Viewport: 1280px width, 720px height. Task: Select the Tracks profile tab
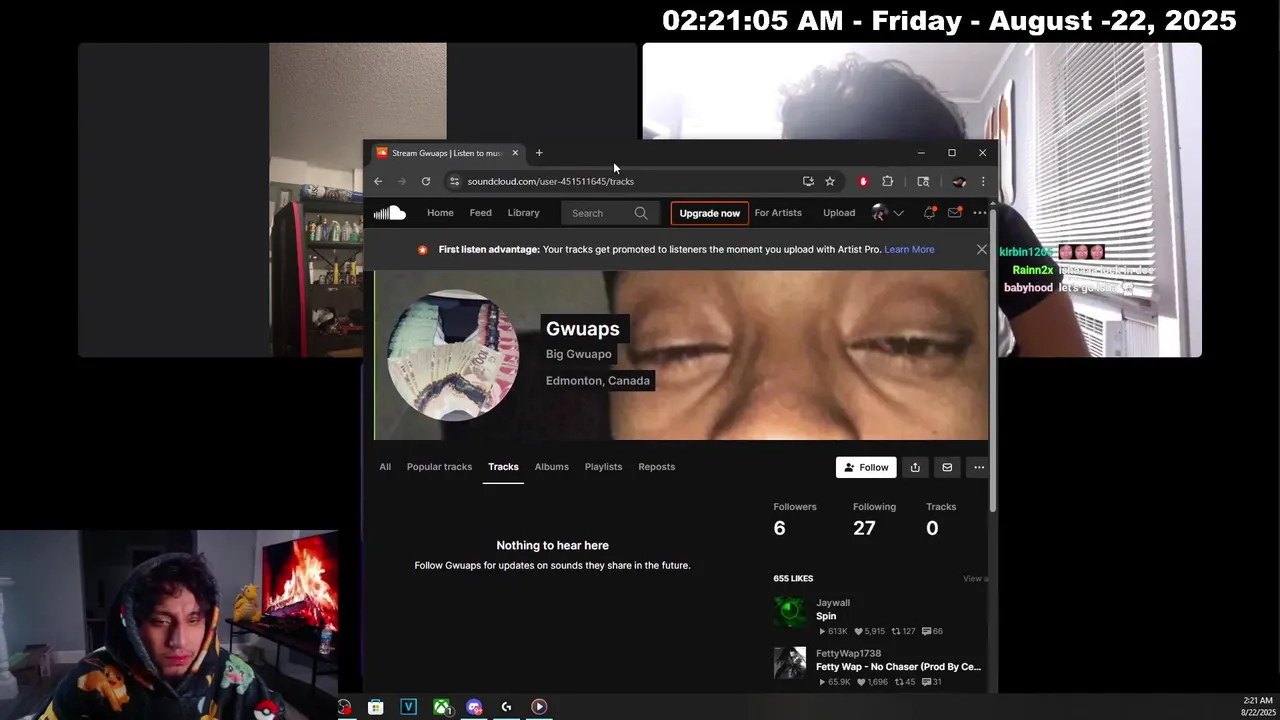point(503,467)
